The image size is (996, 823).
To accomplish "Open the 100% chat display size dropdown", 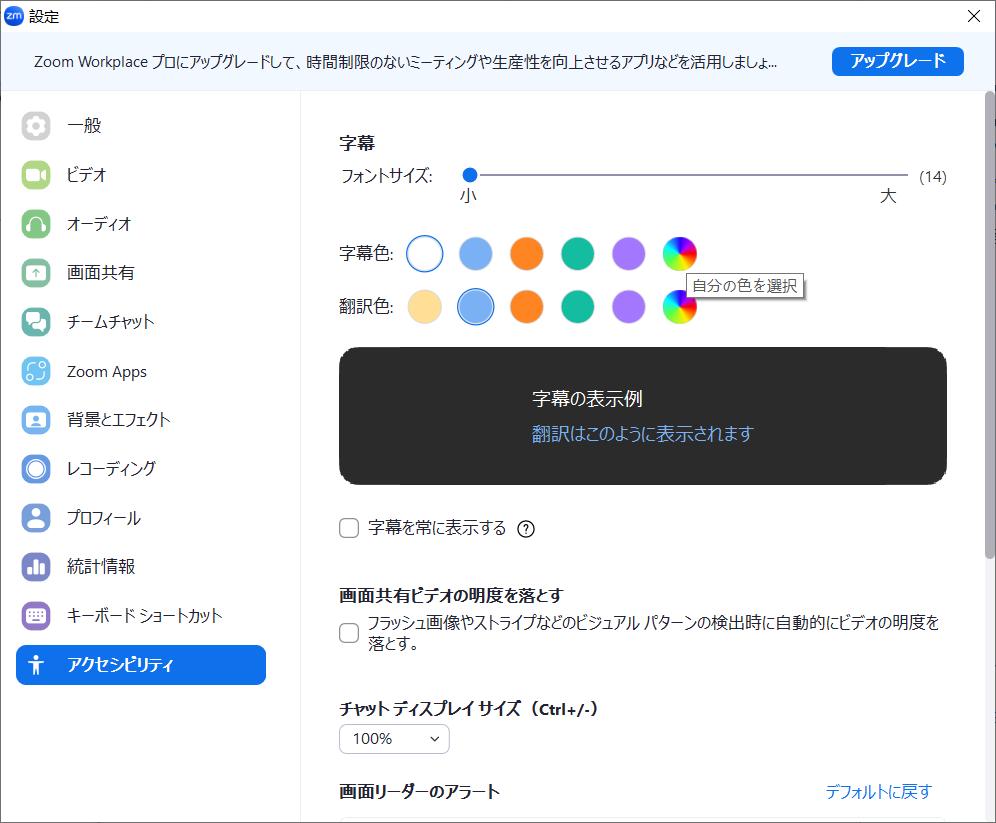I will click(394, 739).
